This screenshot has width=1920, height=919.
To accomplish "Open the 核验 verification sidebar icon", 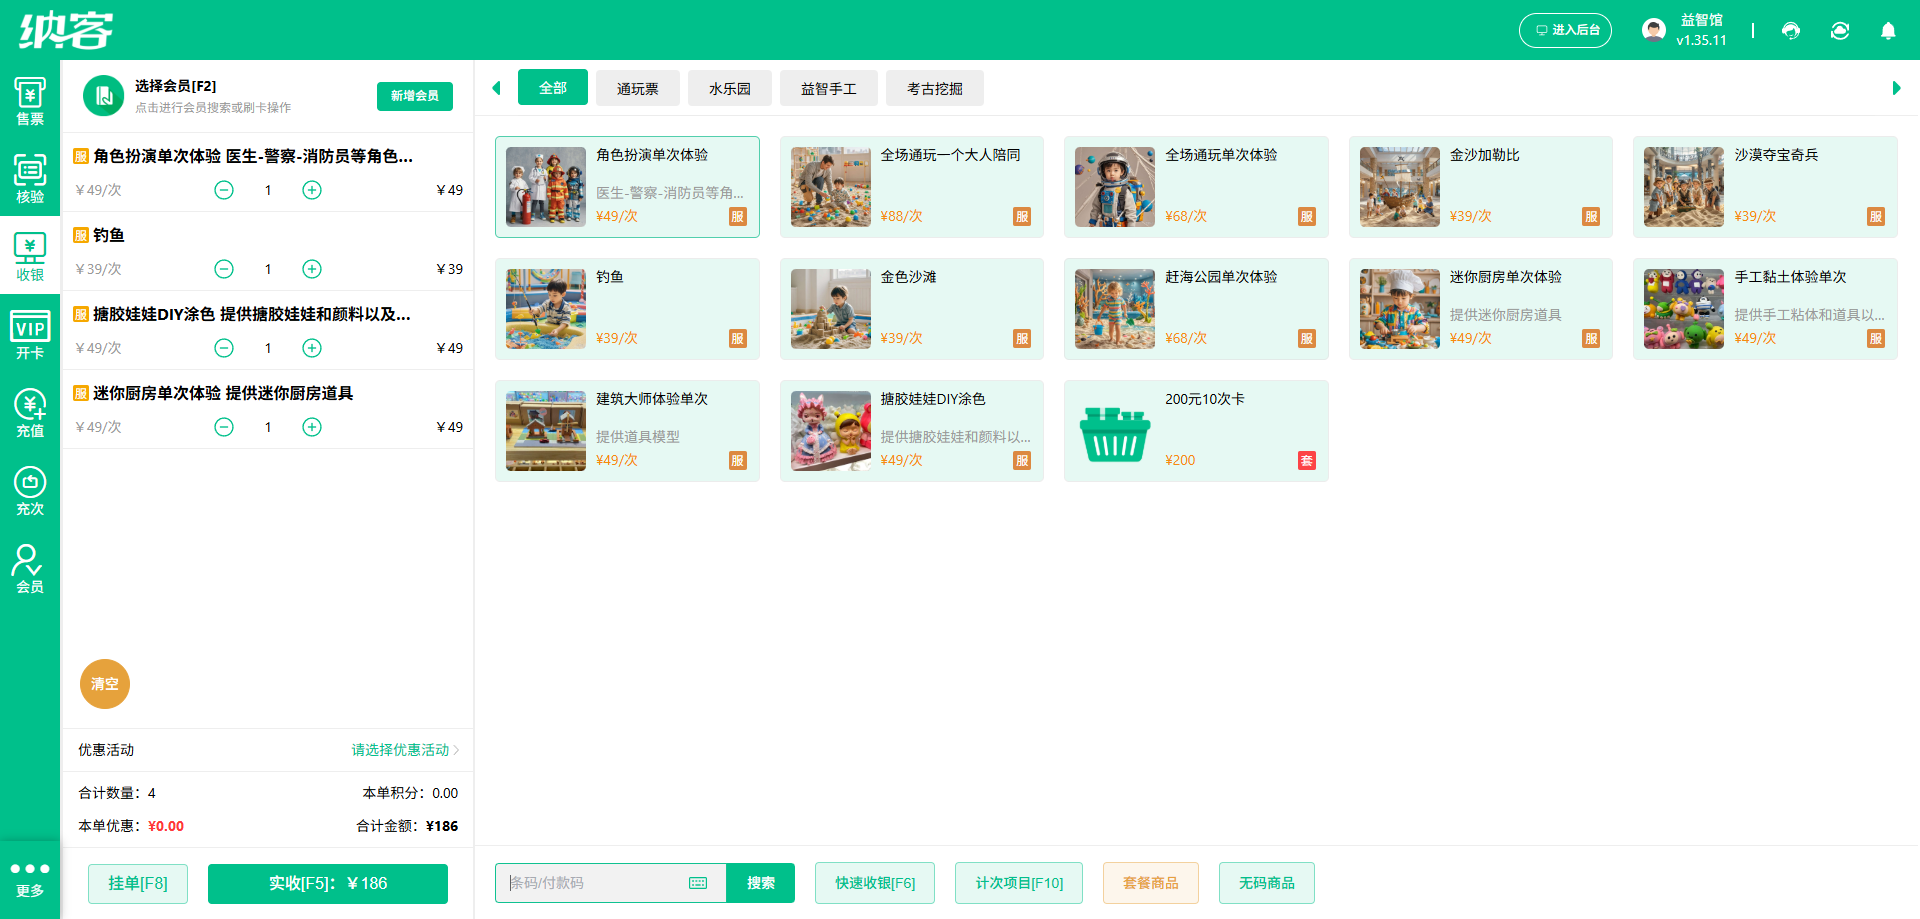I will pos(30,179).
